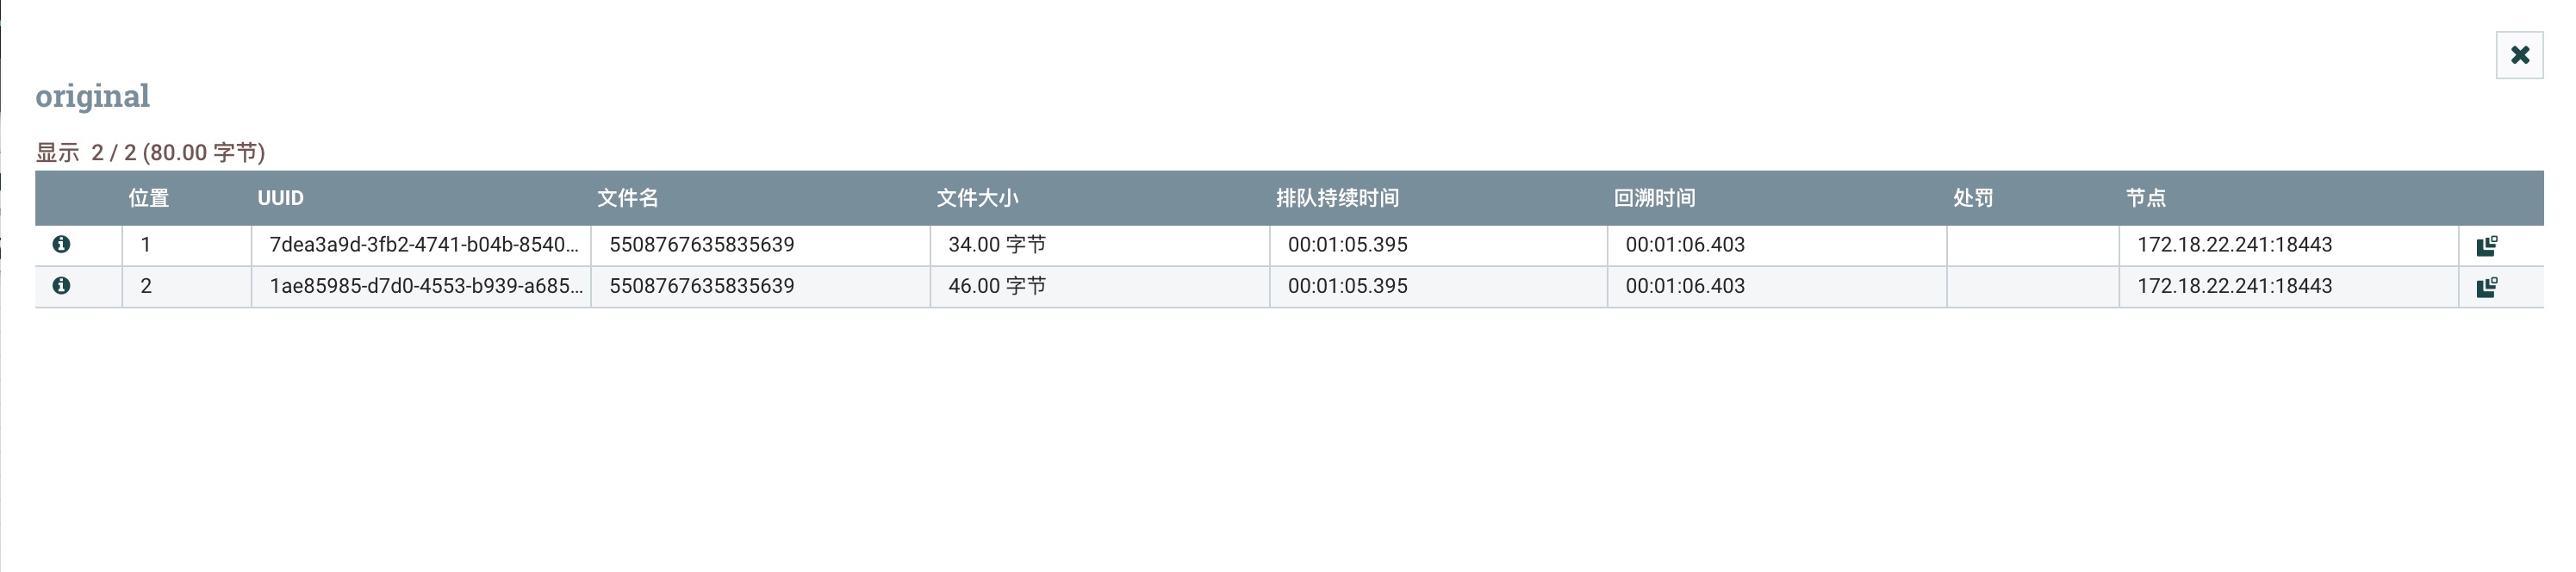Select UUID cell starting with 7dea3a9d

pyautogui.click(x=423, y=245)
